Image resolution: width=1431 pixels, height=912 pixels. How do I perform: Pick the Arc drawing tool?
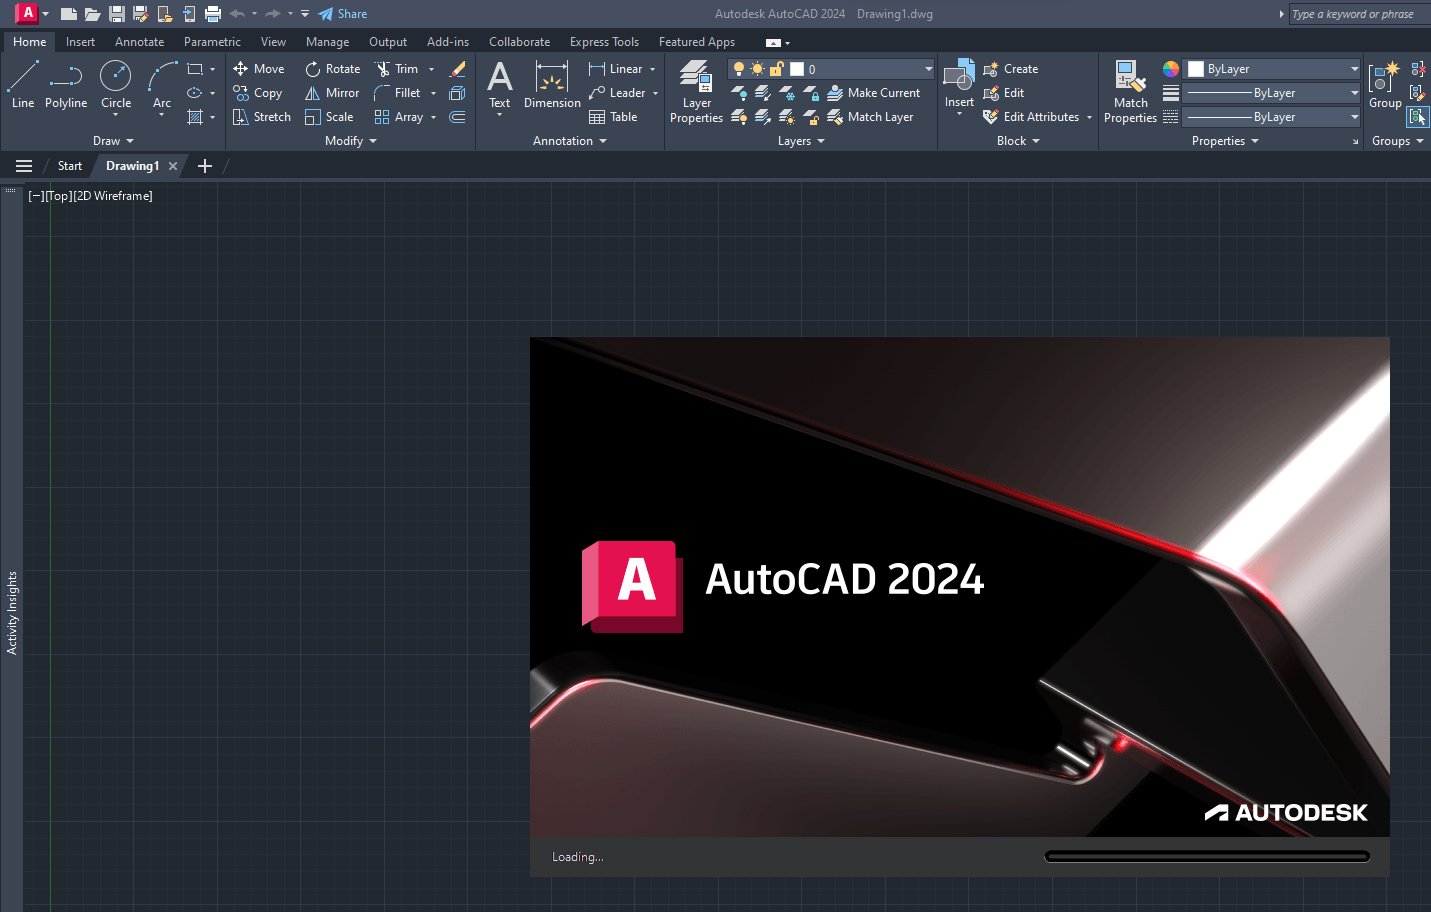[x=162, y=84]
